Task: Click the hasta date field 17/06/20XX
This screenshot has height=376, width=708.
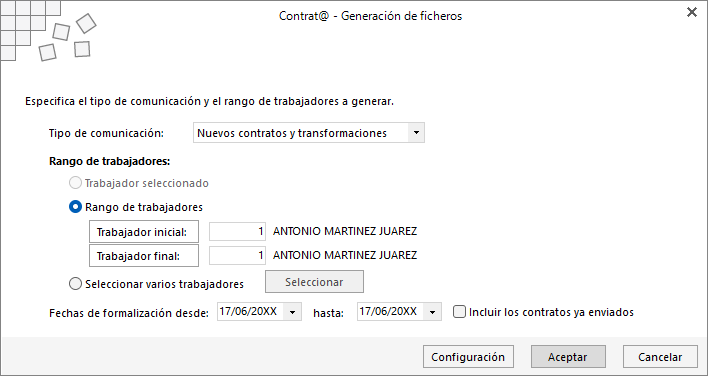Action: (391, 312)
